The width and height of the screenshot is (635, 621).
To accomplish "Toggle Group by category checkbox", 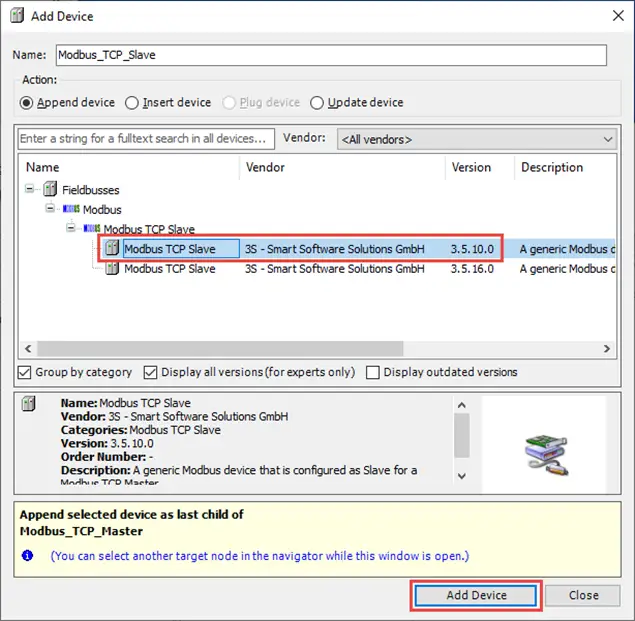I will click(24, 372).
